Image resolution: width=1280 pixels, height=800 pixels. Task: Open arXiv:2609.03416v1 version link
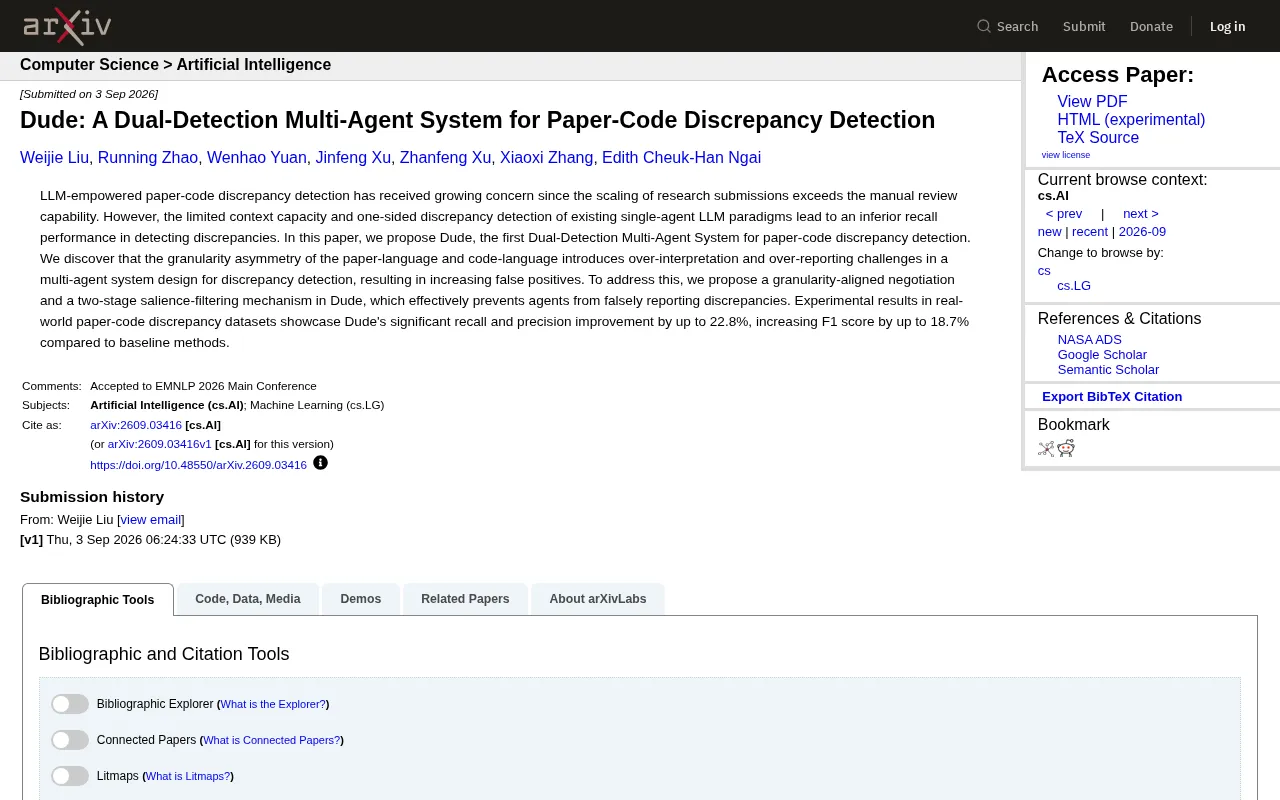point(159,444)
